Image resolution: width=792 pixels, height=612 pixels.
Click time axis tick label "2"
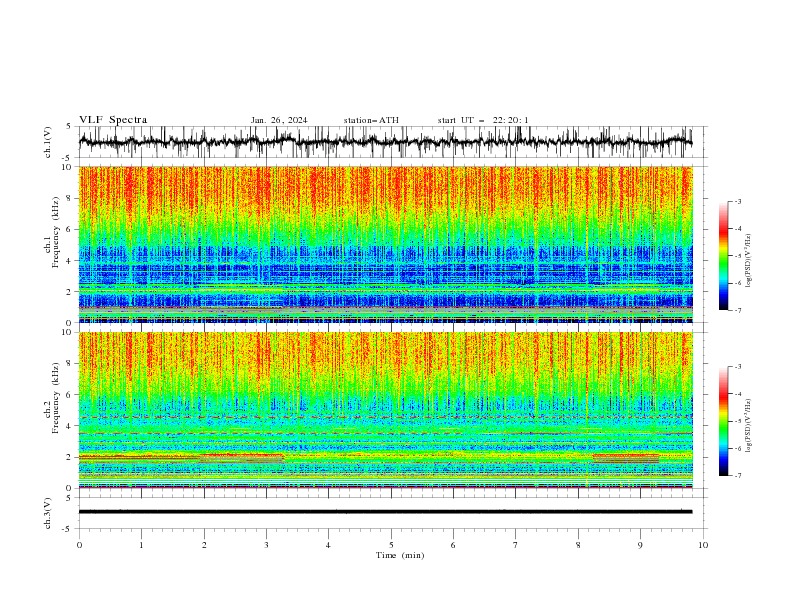point(204,545)
